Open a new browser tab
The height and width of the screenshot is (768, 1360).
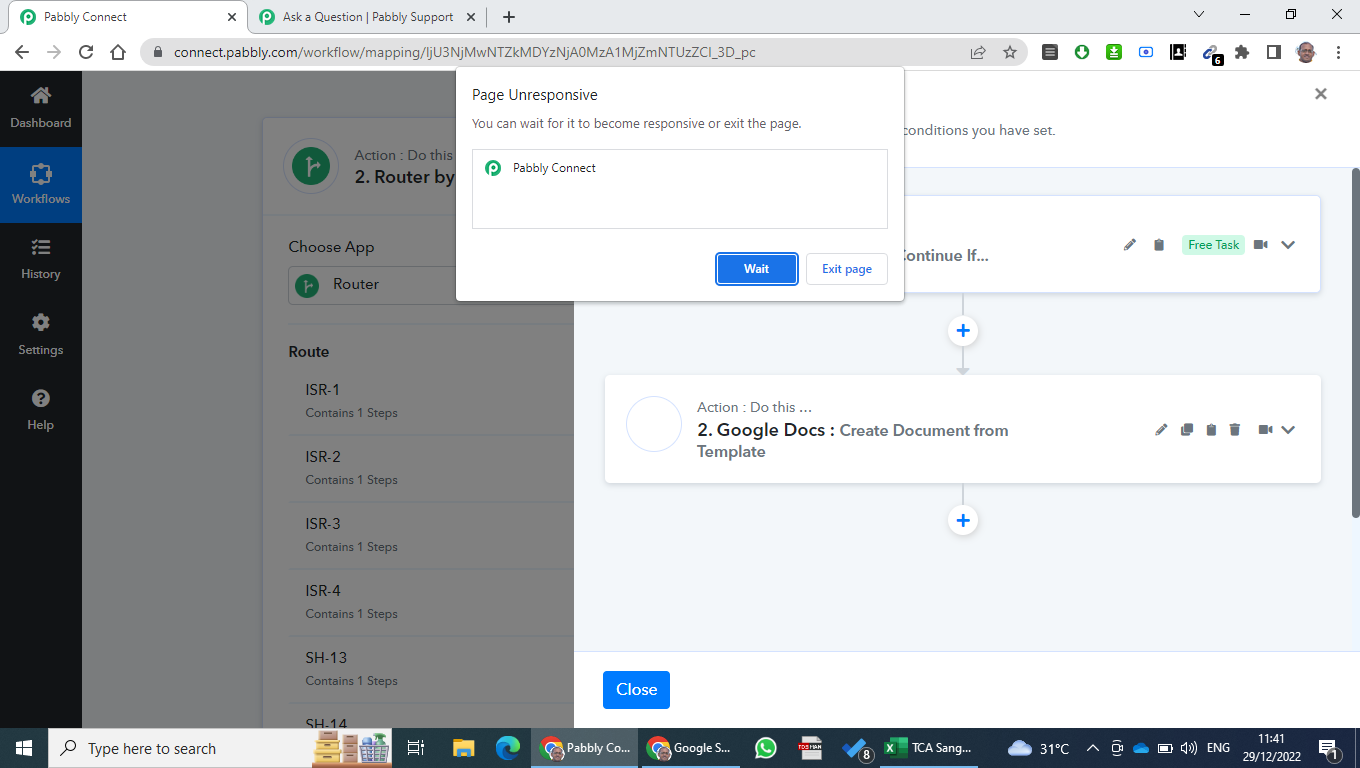coord(509,17)
